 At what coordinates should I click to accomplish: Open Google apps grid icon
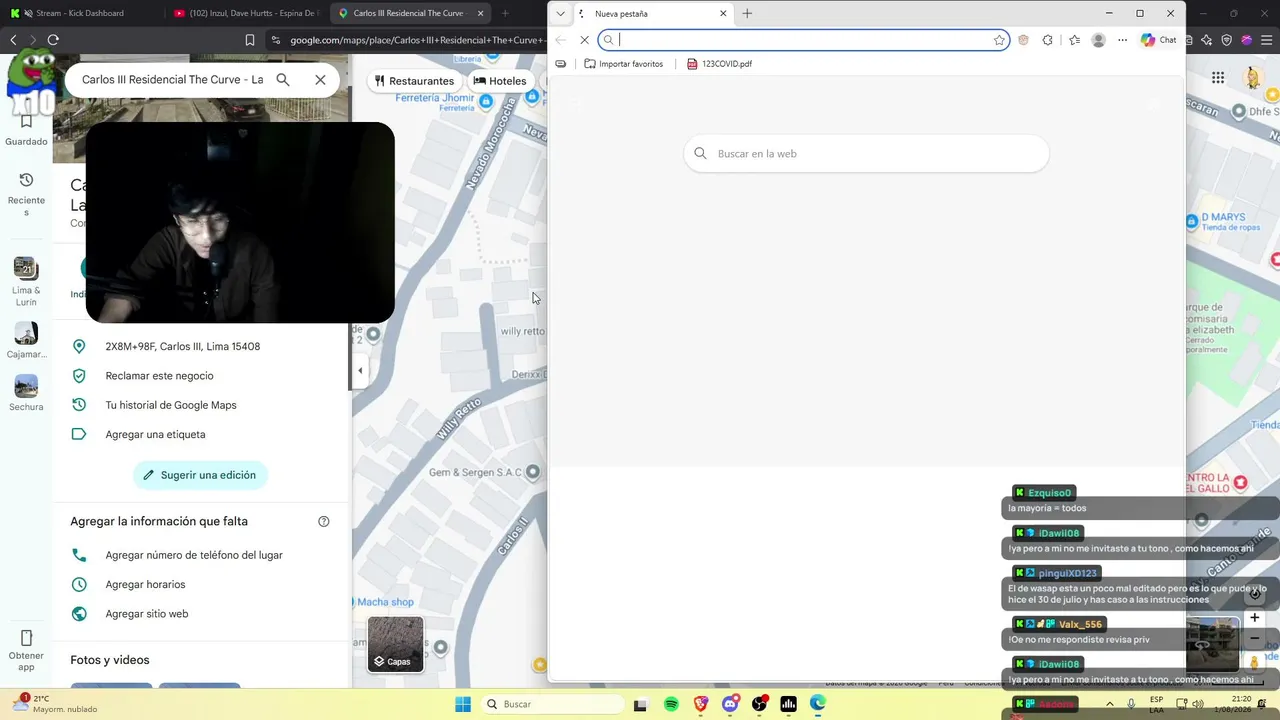click(x=1218, y=78)
